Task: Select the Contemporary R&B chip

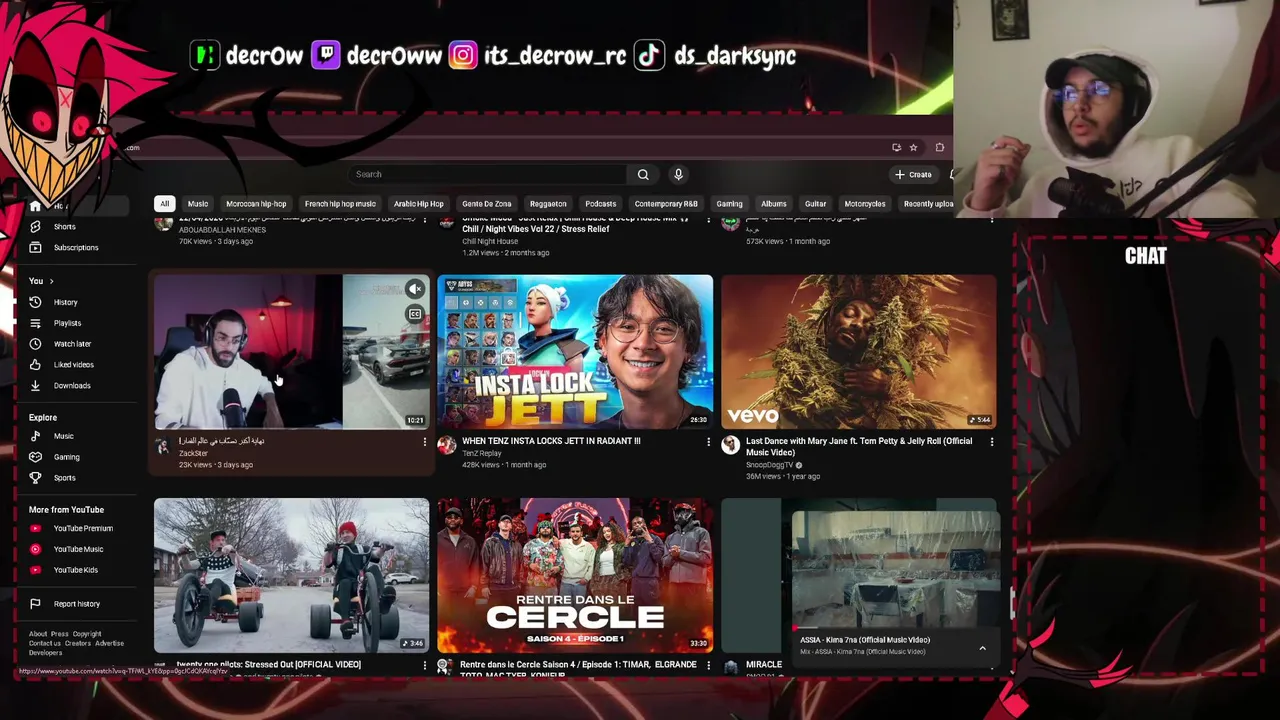Action: tap(666, 204)
